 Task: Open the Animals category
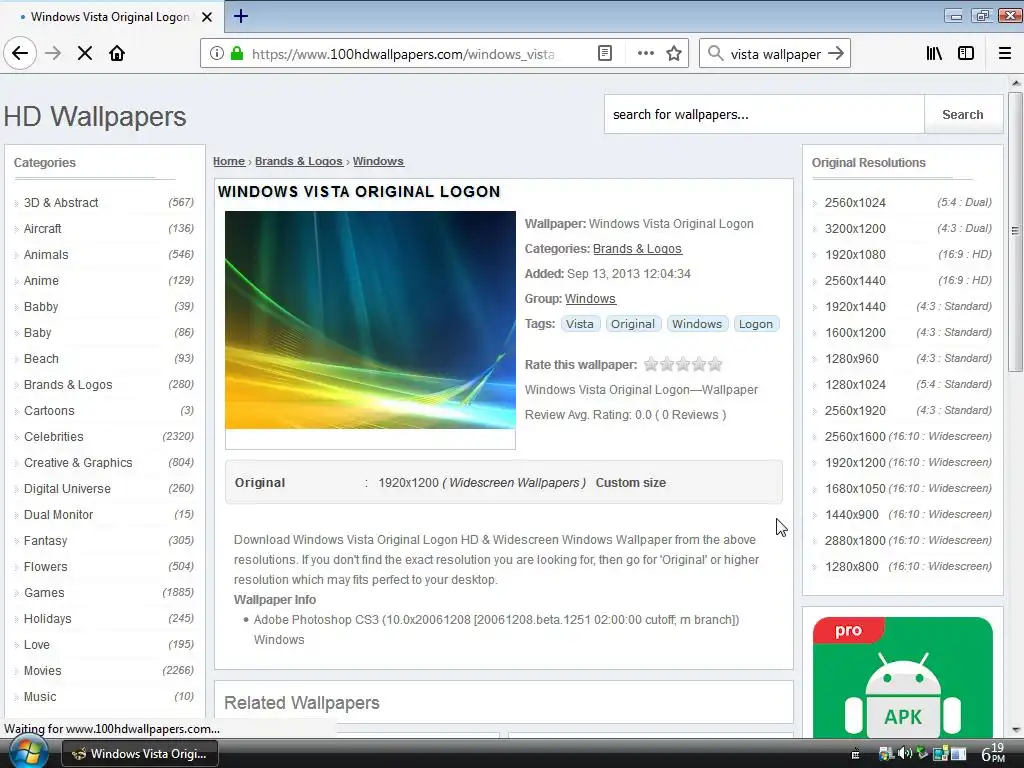(x=46, y=255)
